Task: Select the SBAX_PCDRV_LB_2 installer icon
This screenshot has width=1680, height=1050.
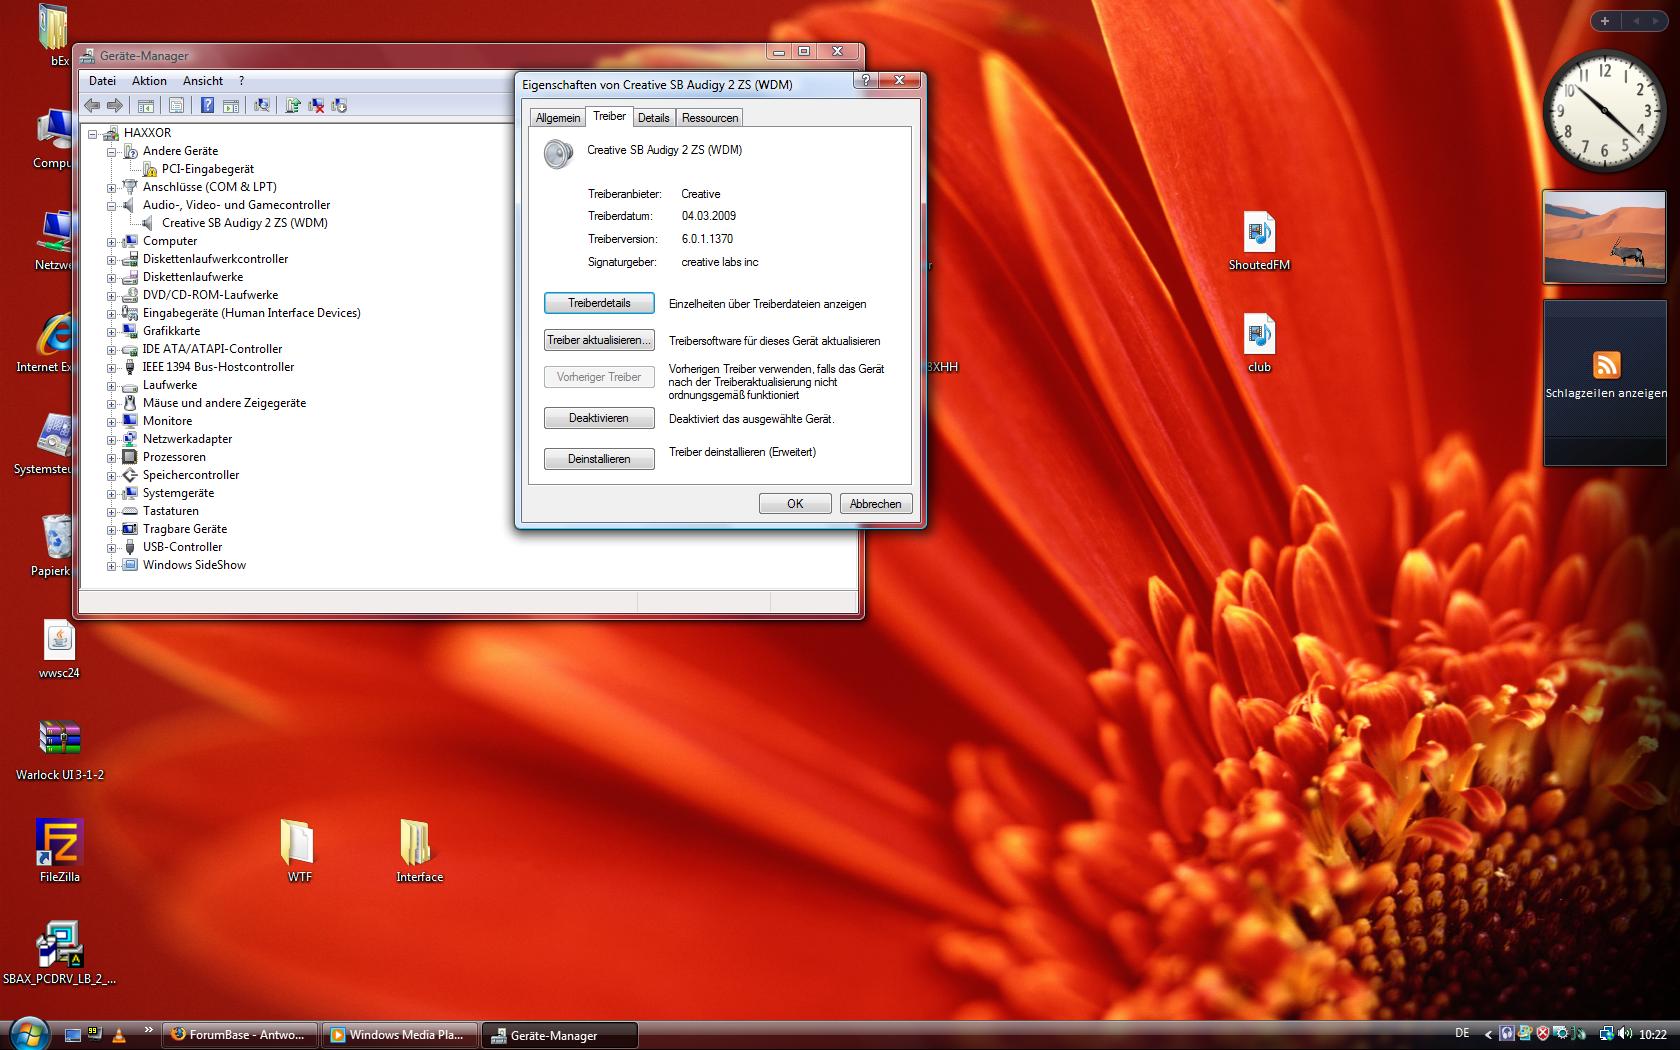Action: point(59,953)
